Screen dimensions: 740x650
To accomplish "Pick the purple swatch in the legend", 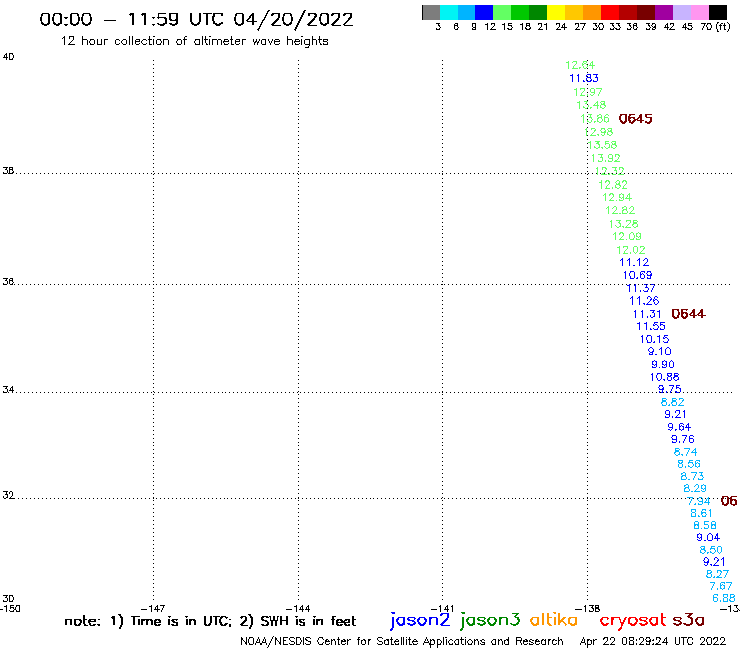I will click(x=663, y=12).
